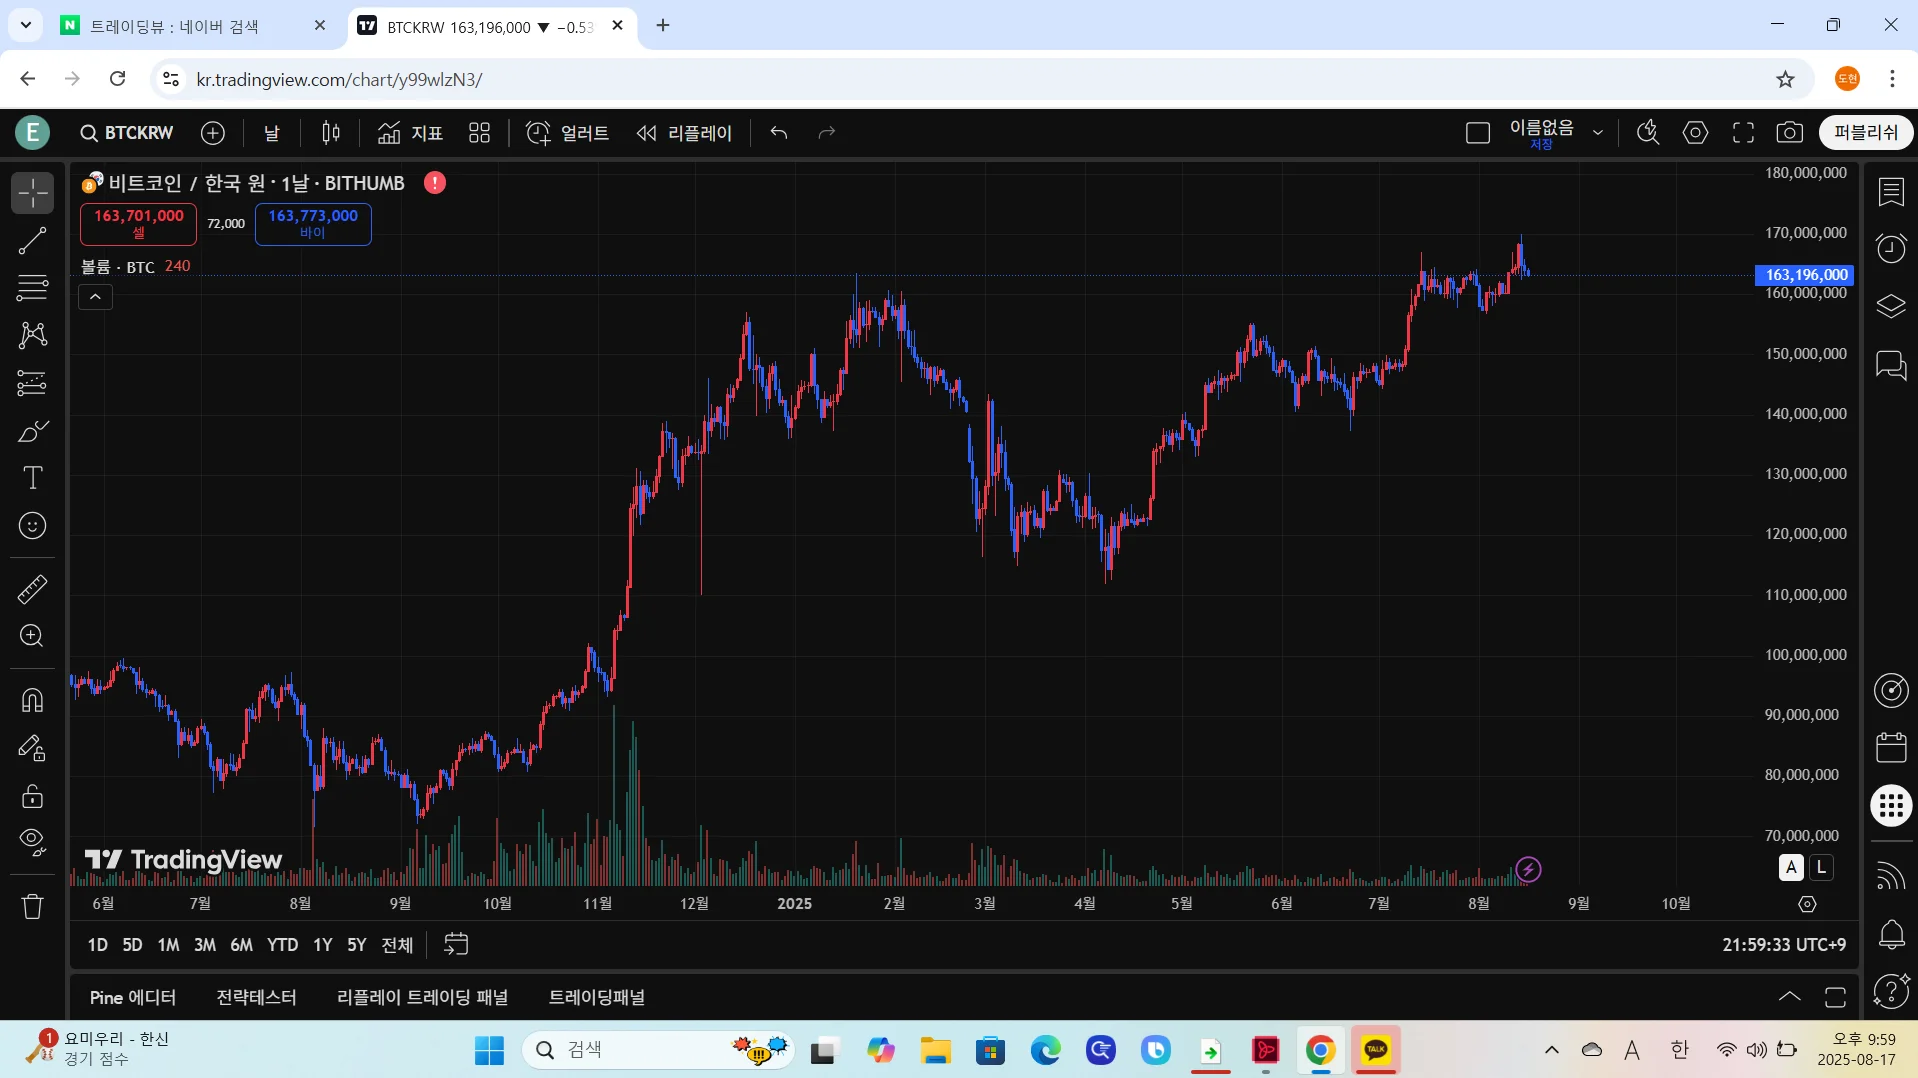1918x1078 pixels.
Task: Open the emoji icons tool
Action: (x=32, y=526)
